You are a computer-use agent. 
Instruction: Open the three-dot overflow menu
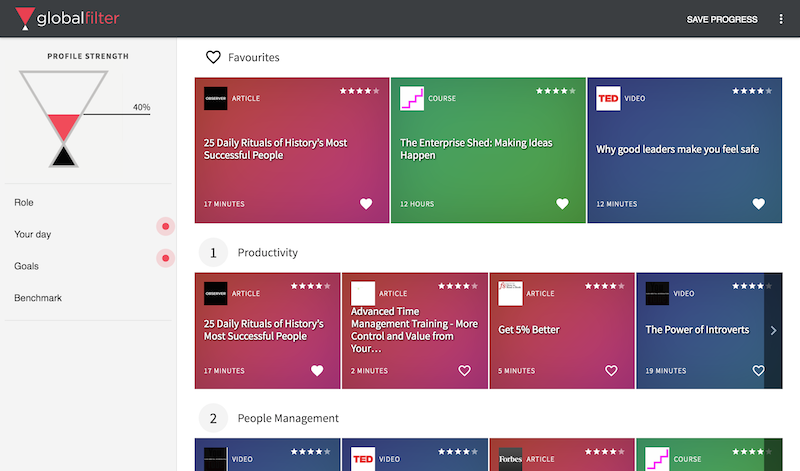coord(781,19)
